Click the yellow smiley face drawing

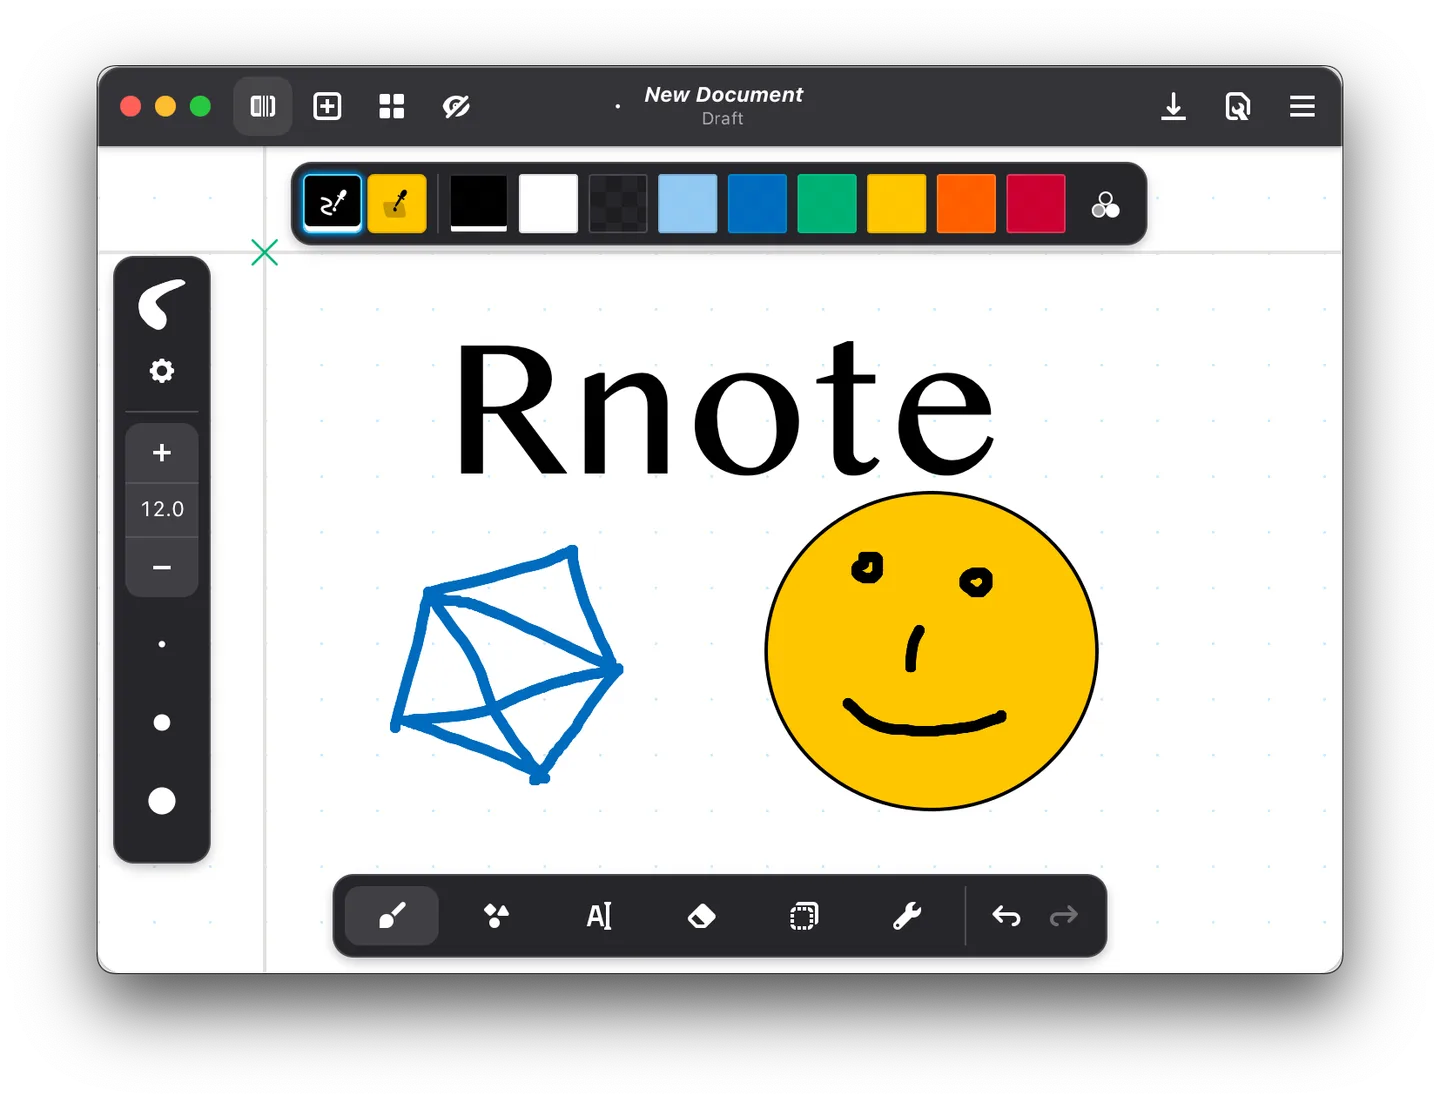pos(932,651)
